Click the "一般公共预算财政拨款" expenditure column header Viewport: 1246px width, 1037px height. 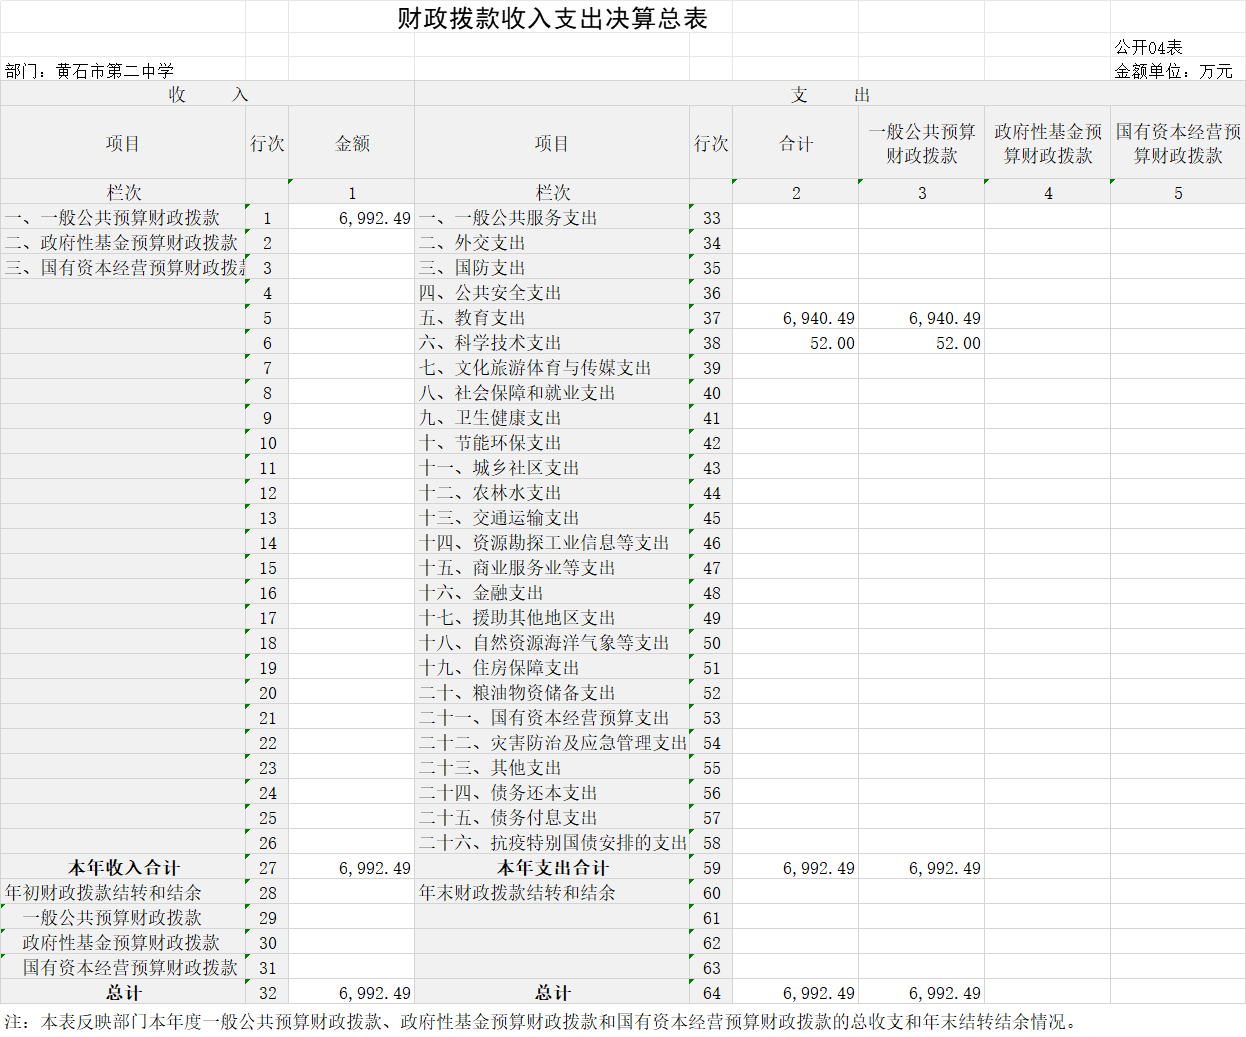click(x=921, y=143)
